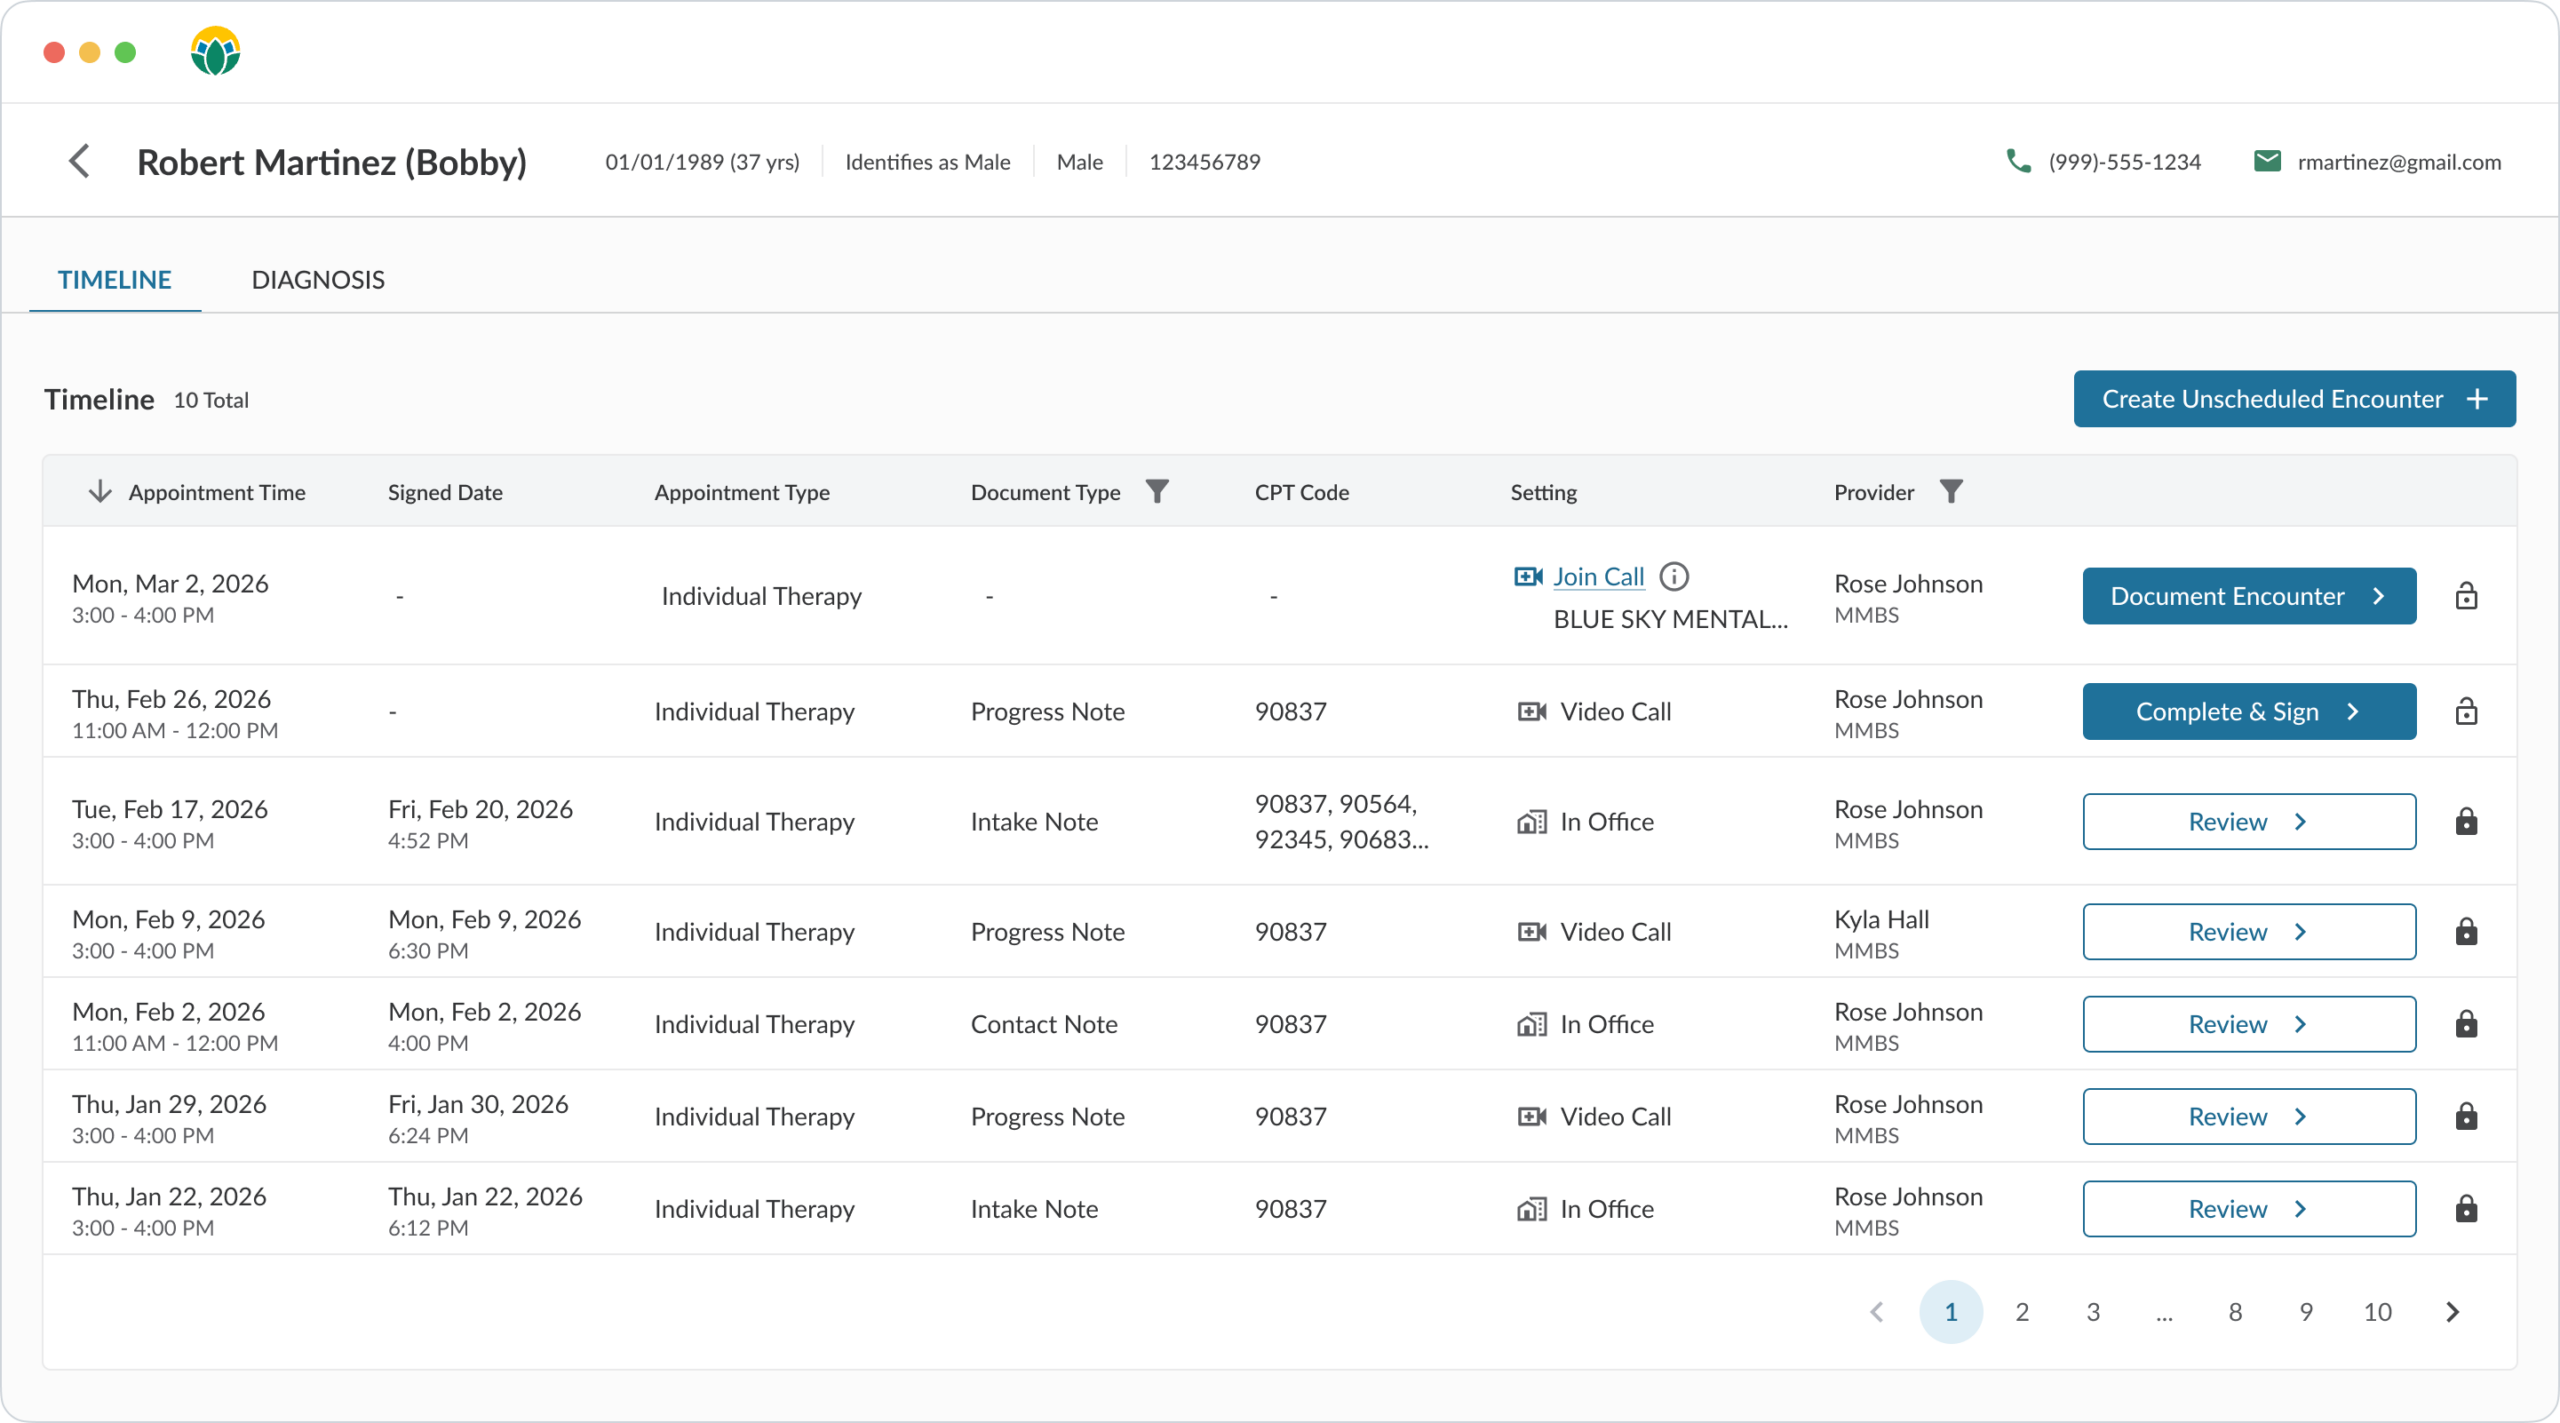Viewport: 2560px width, 1423px height.
Task: Go to page 2 in pagination
Action: point(2022,1312)
